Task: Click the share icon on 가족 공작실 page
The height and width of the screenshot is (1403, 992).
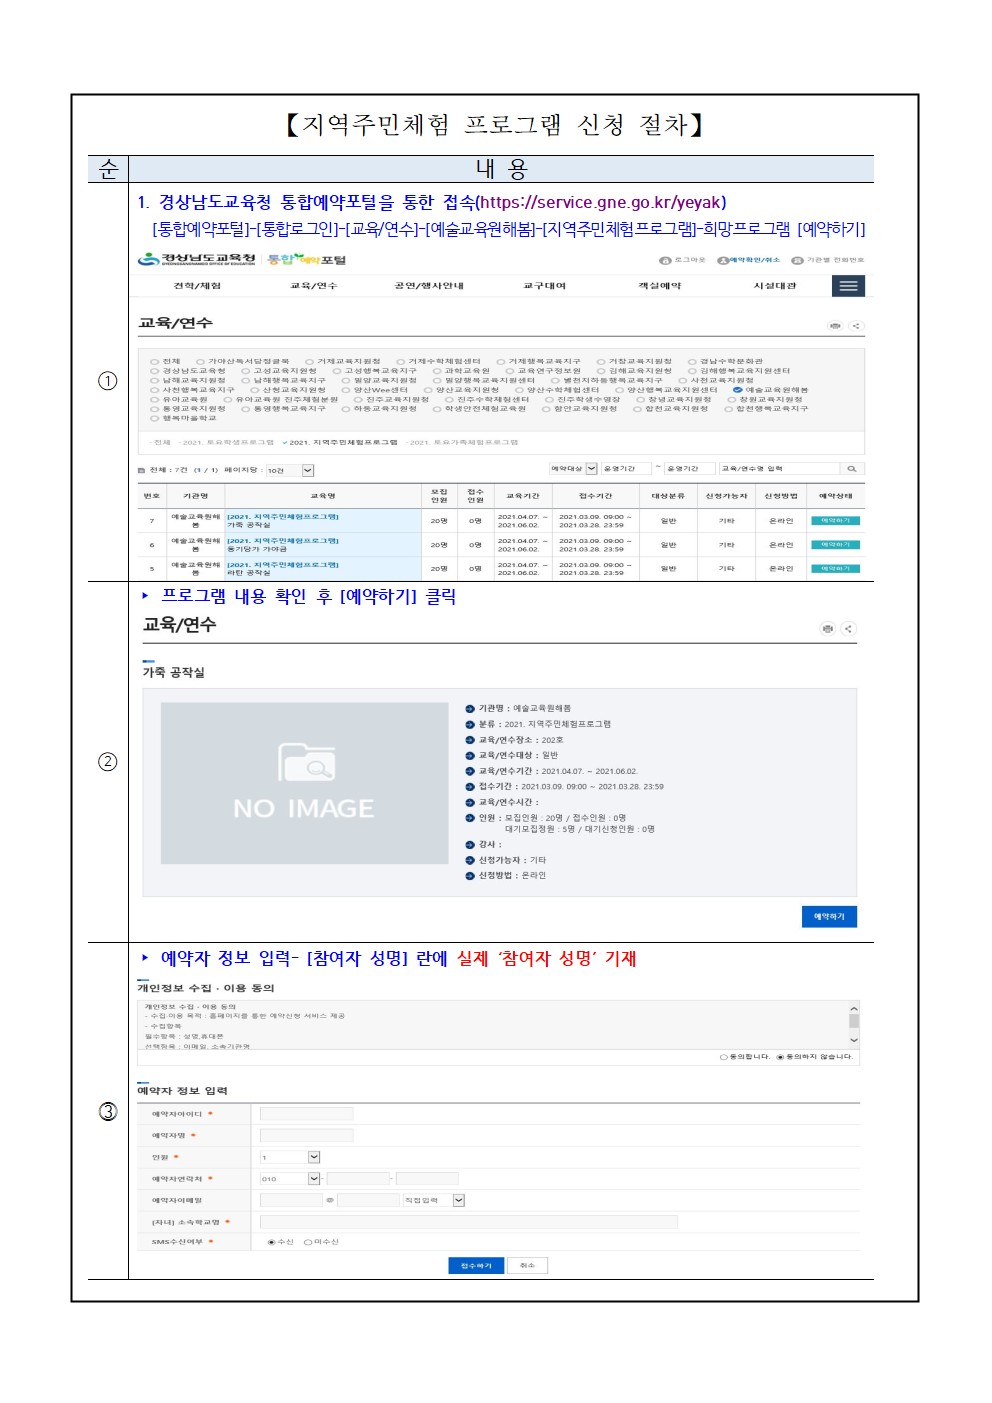Action: tap(848, 628)
